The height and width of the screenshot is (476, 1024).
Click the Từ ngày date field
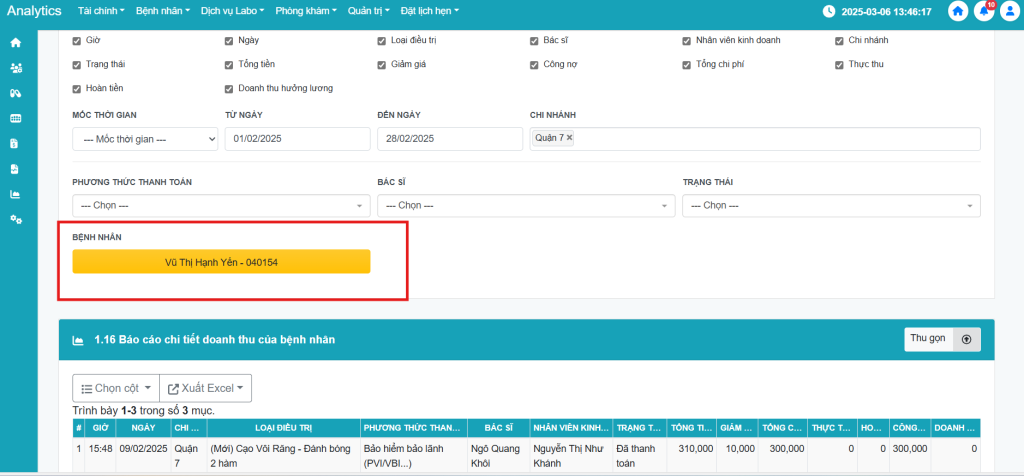click(x=297, y=139)
